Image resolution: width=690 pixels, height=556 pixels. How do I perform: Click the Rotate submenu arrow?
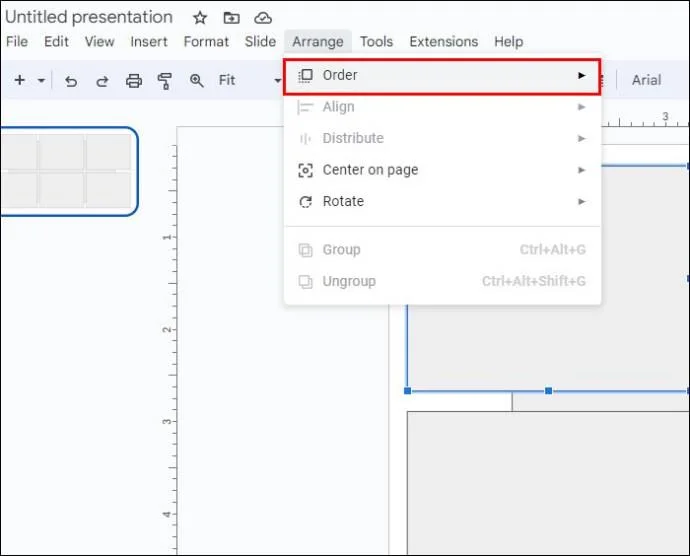click(x=581, y=202)
